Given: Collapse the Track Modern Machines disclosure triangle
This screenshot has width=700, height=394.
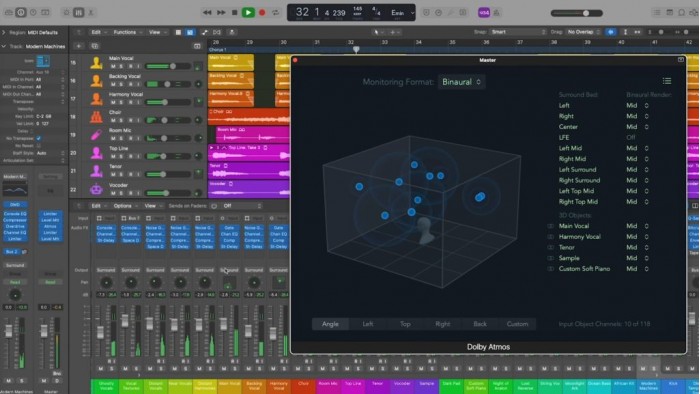Looking at the screenshot, I should point(4,46).
